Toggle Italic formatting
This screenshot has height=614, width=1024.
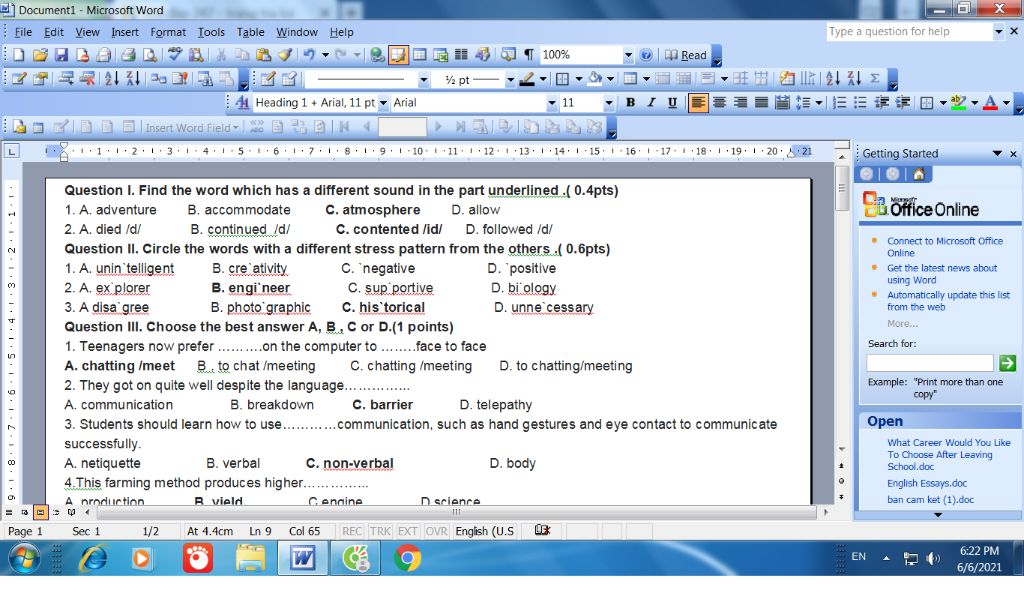point(651,103)
